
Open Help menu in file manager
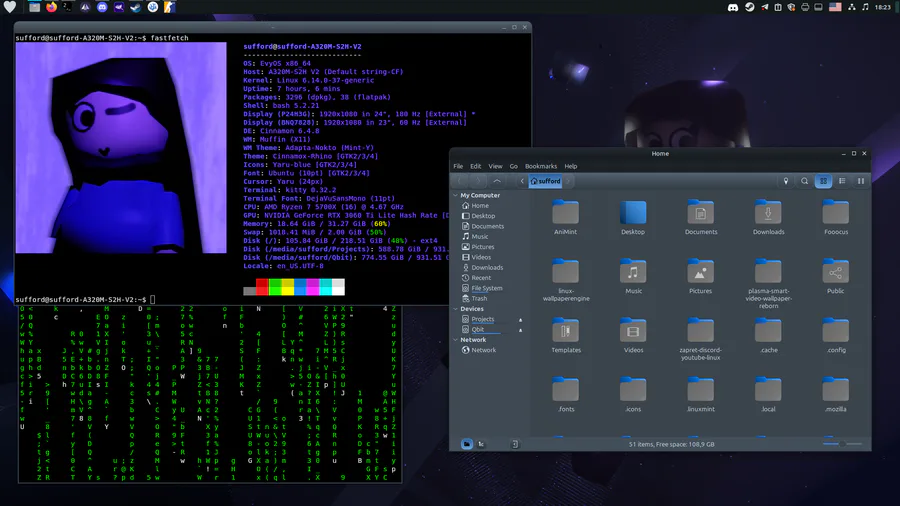tap(571, 166)
